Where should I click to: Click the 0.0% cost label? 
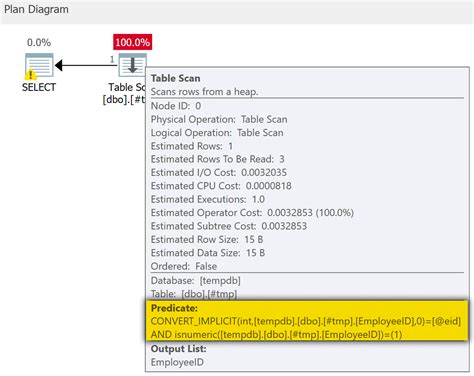(39, 42)
